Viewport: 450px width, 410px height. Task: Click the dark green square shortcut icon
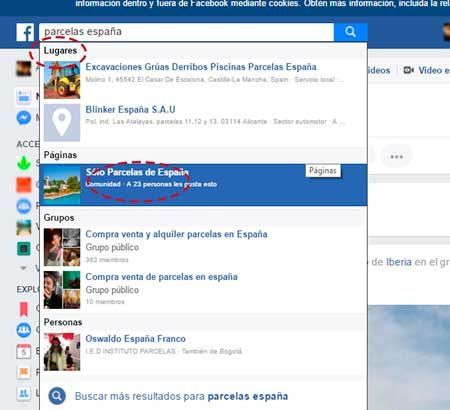click(24, 249)
